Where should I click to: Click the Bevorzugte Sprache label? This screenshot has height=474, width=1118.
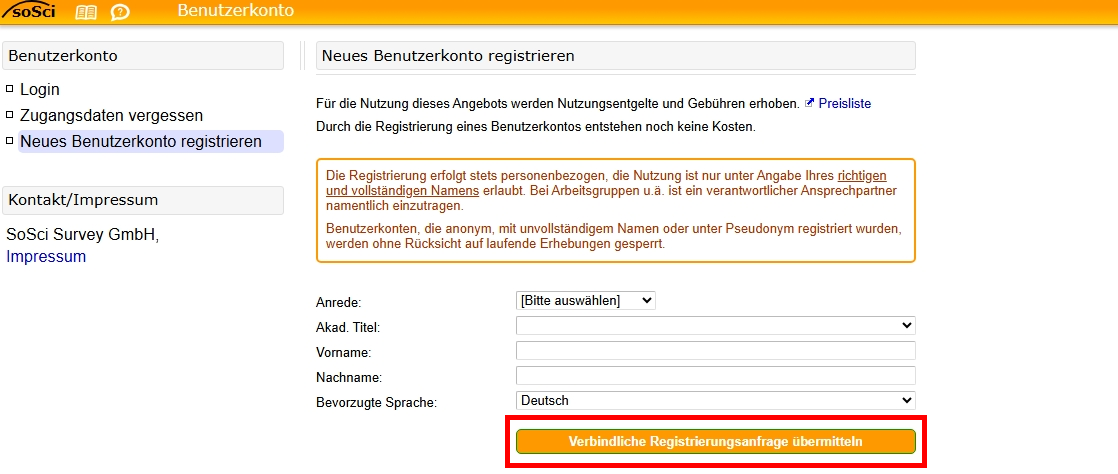[376, 403]
